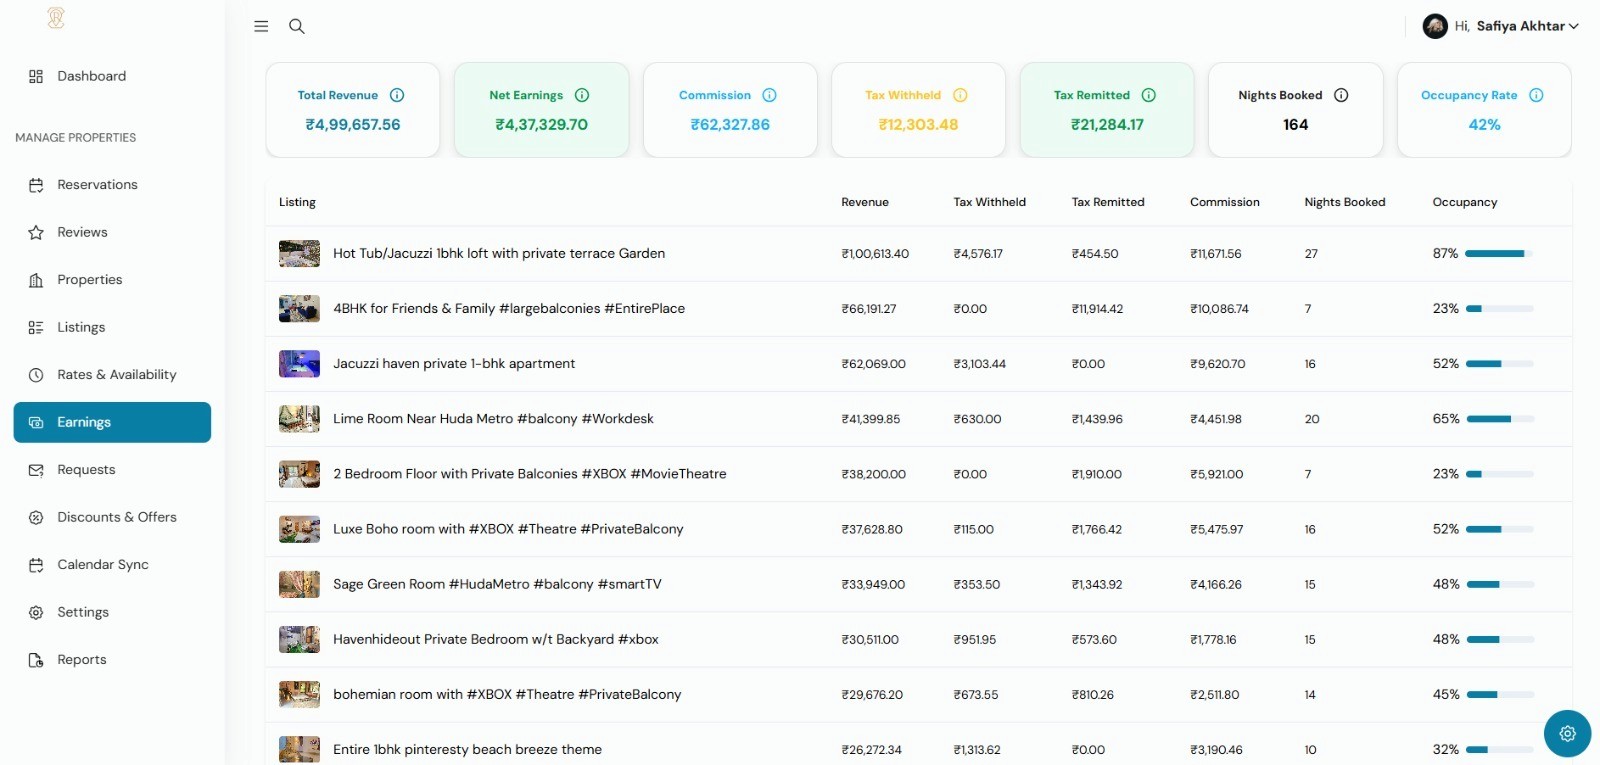This screenshot has width=1600, height=765.
Task: Click the Lime Room listing thumbnail
Action: (x=299, y=419)
